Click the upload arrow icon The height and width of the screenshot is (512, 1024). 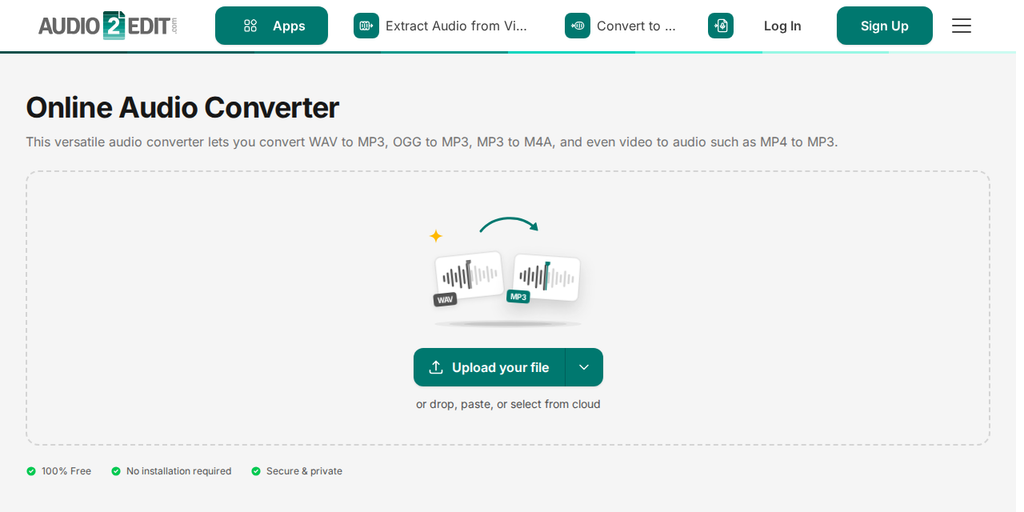tap(436, 367)
